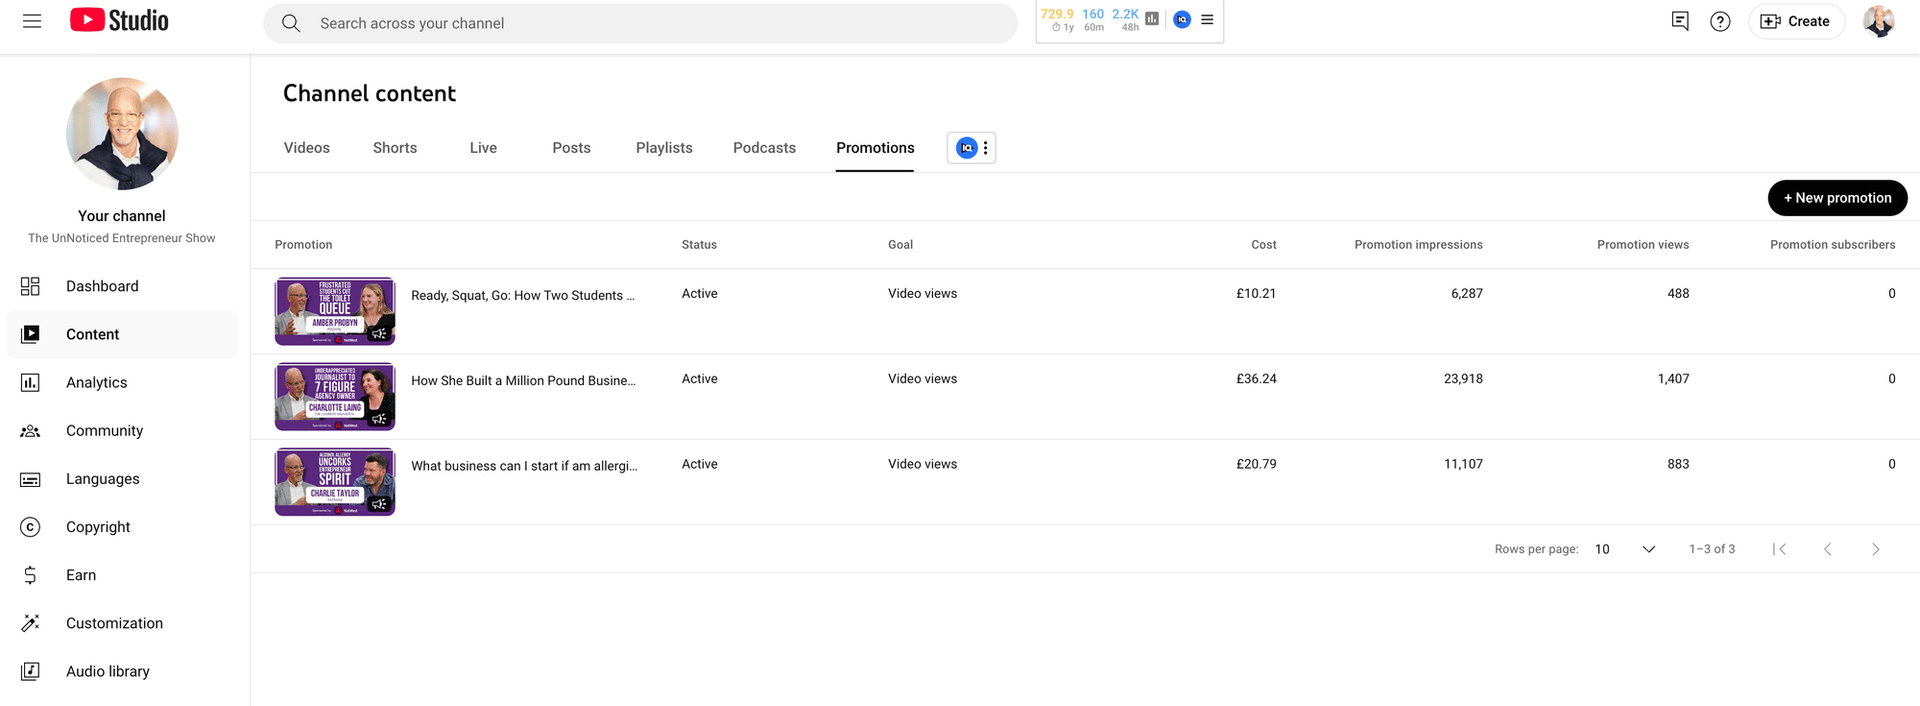Viewport: 1920px width, 706px height.
Task: Switch to the Playlists tab
Action: tap(664, 148)
